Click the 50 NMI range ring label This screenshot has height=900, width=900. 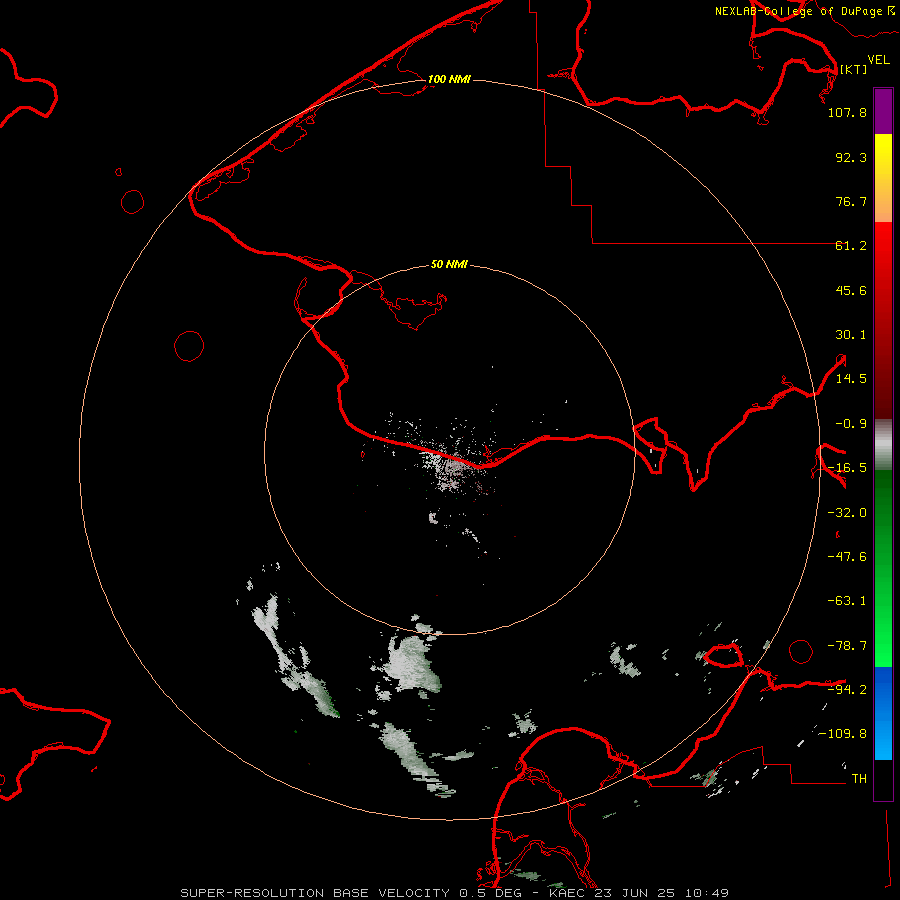(x=449, y=264)
